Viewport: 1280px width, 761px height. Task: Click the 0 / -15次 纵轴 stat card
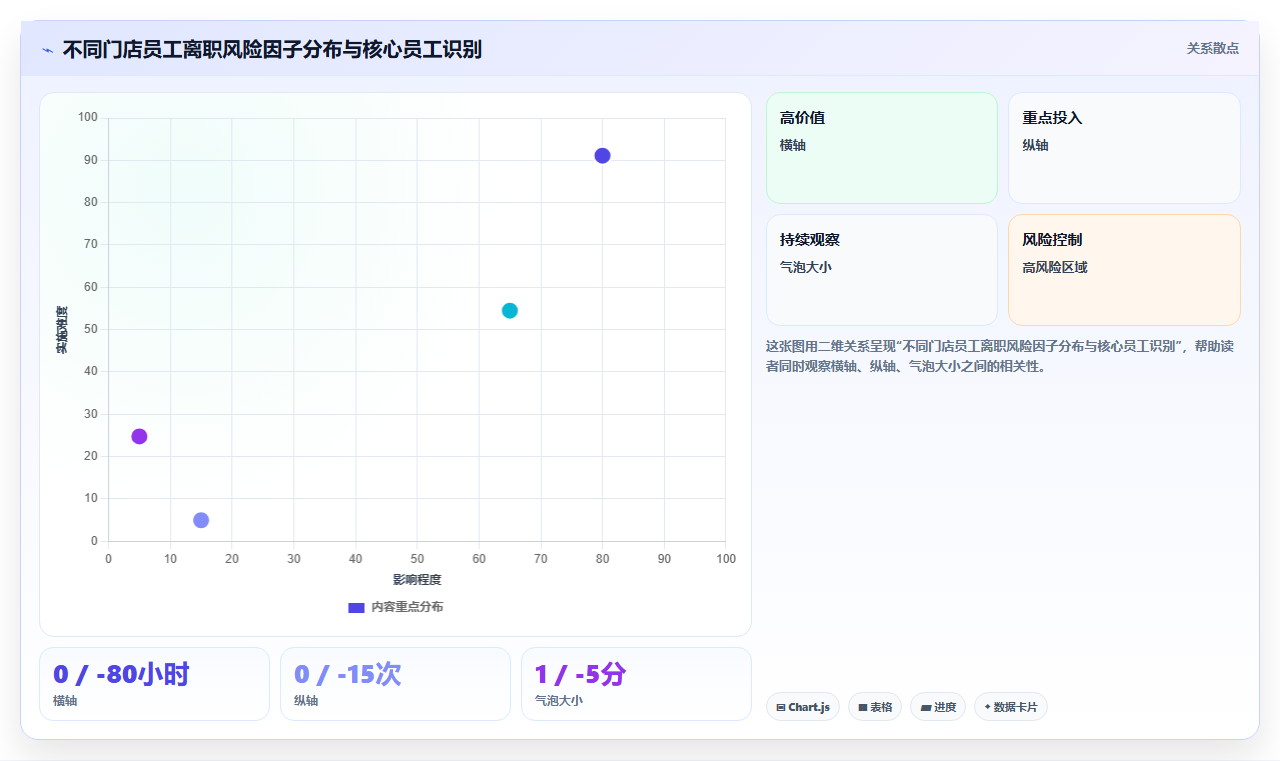(x=395, y=684)
